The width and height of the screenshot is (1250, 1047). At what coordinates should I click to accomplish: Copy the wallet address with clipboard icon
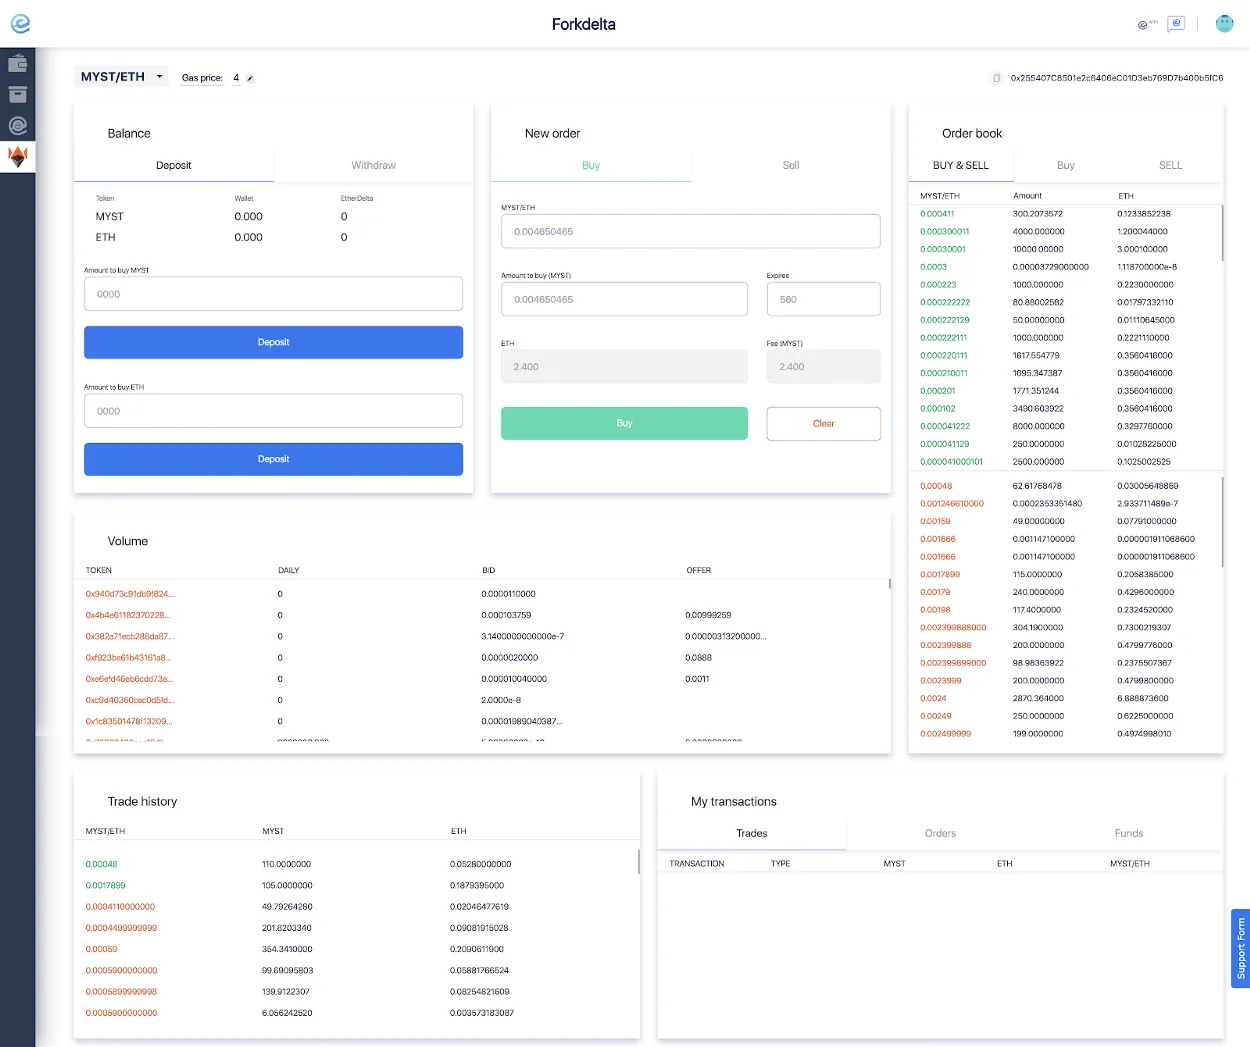[996, 78]
